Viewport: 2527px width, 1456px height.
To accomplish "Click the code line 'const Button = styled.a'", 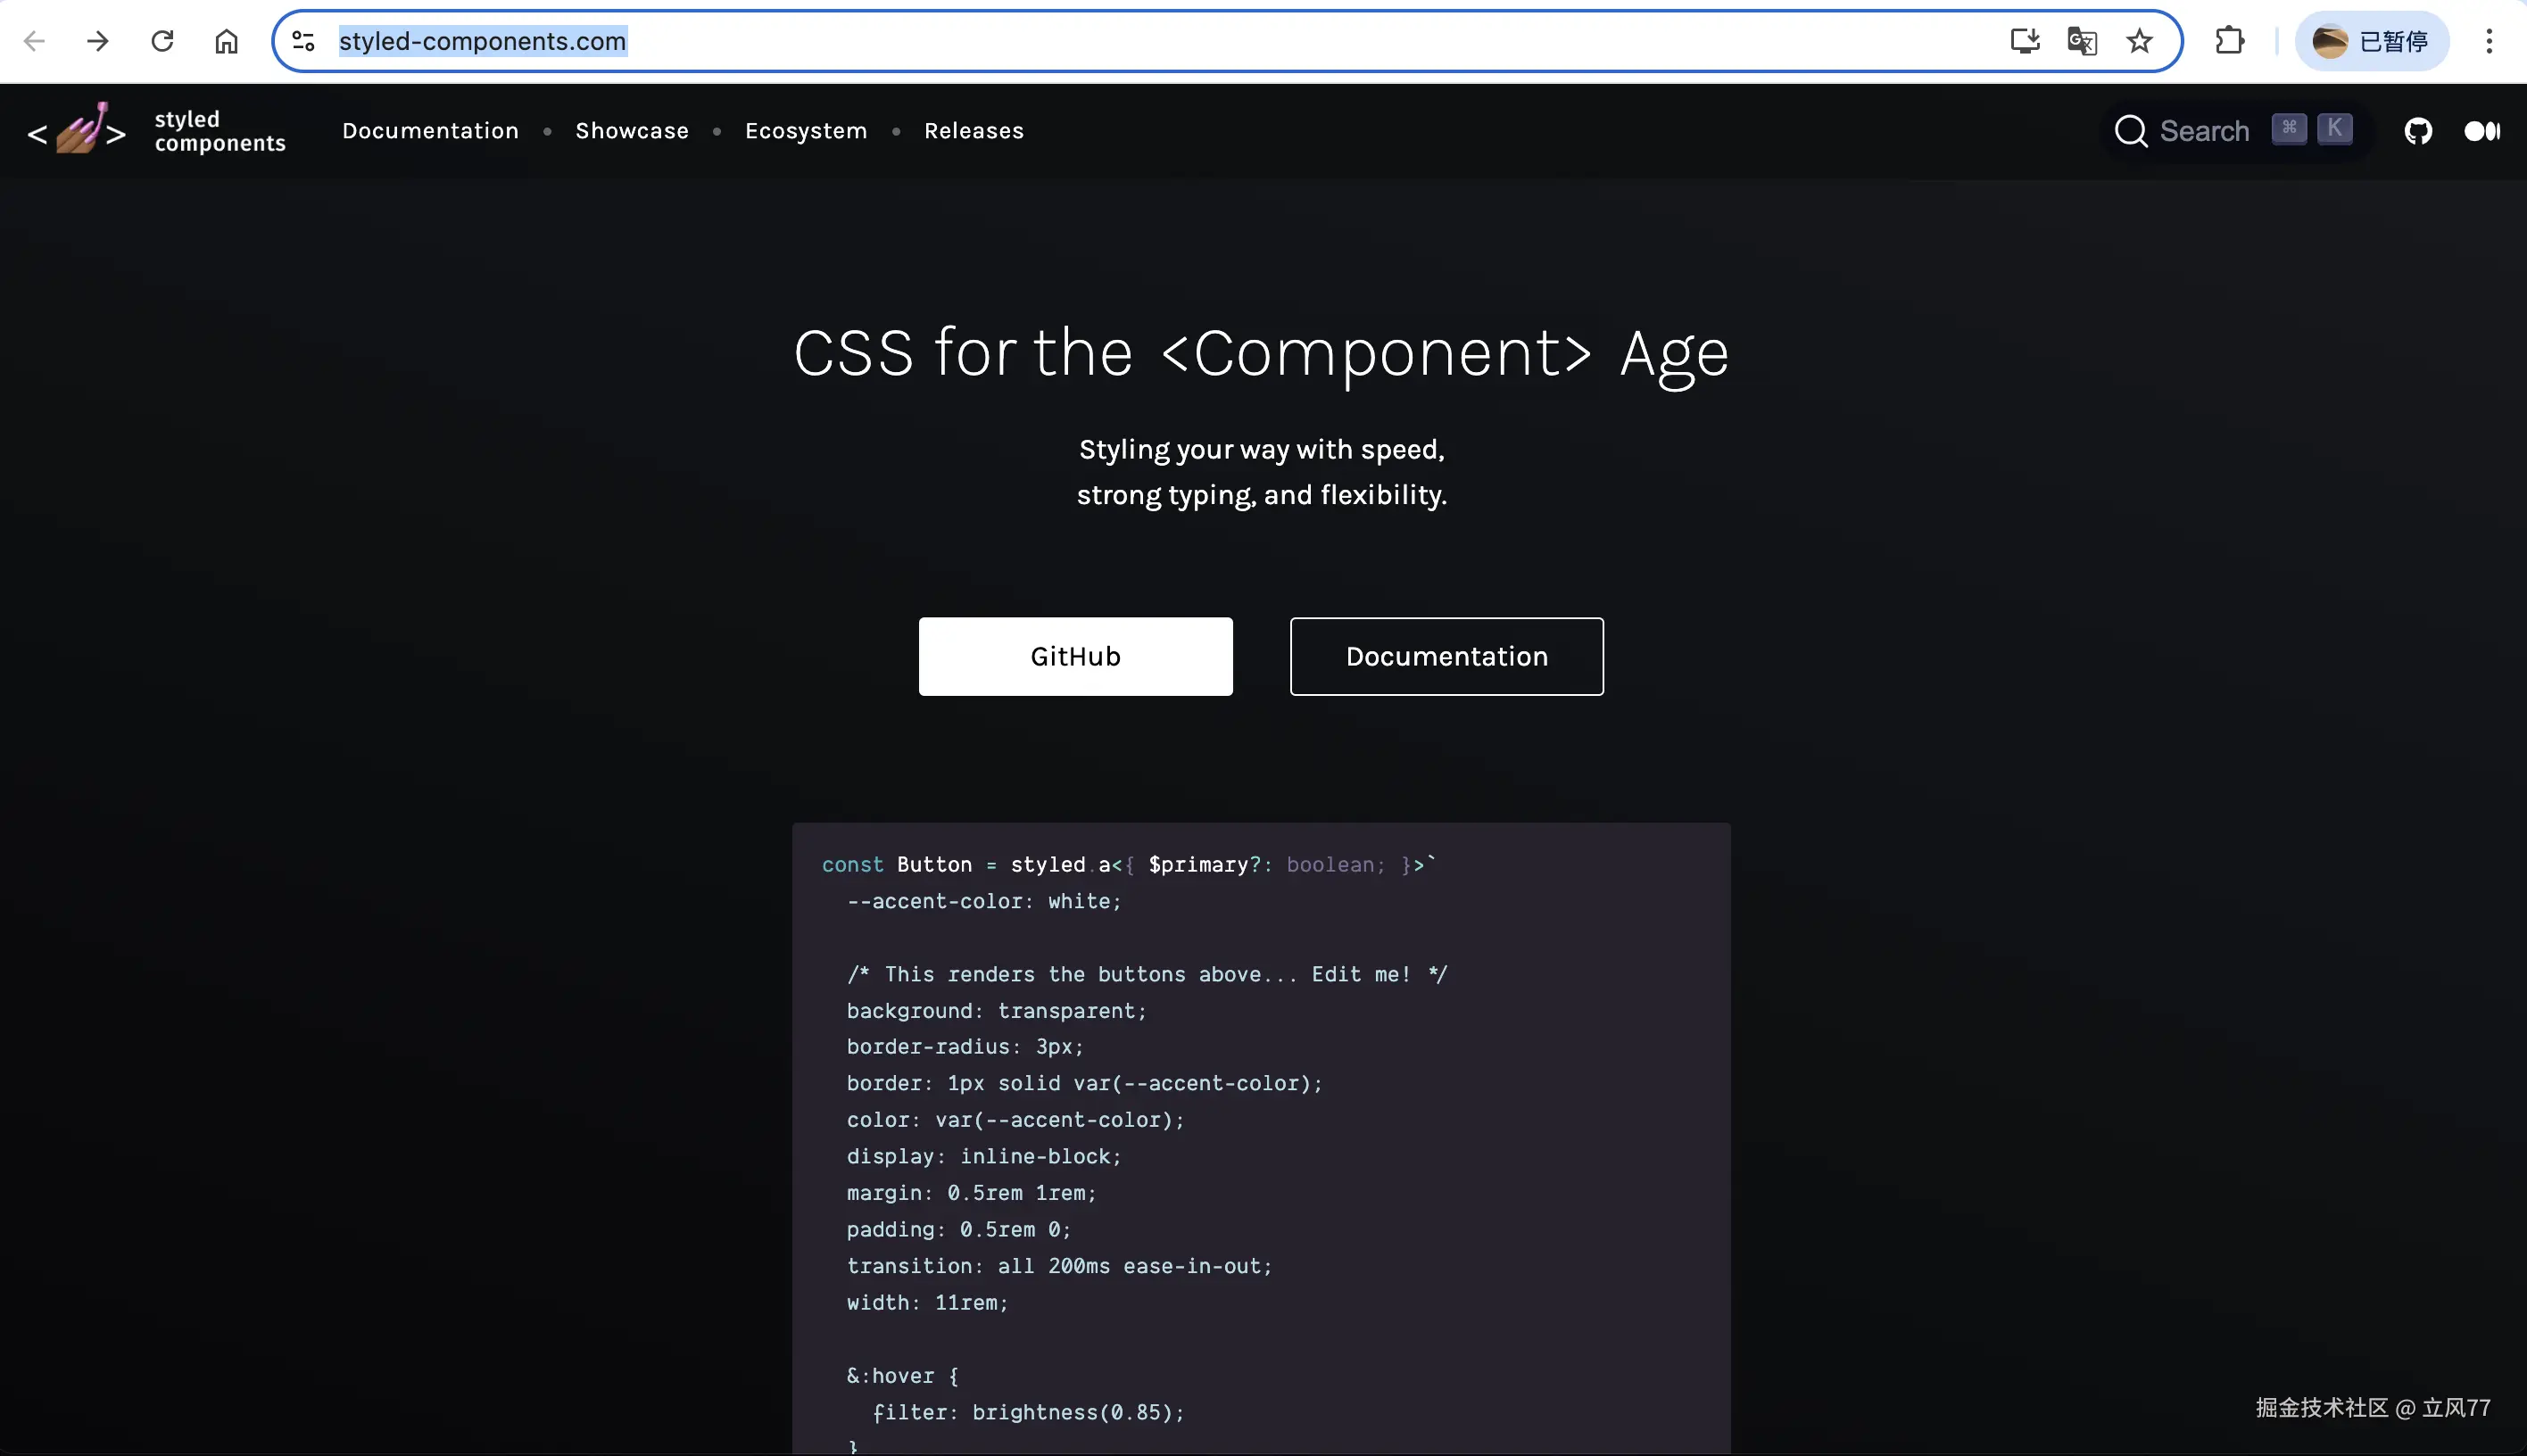I will click(1129, 864).
